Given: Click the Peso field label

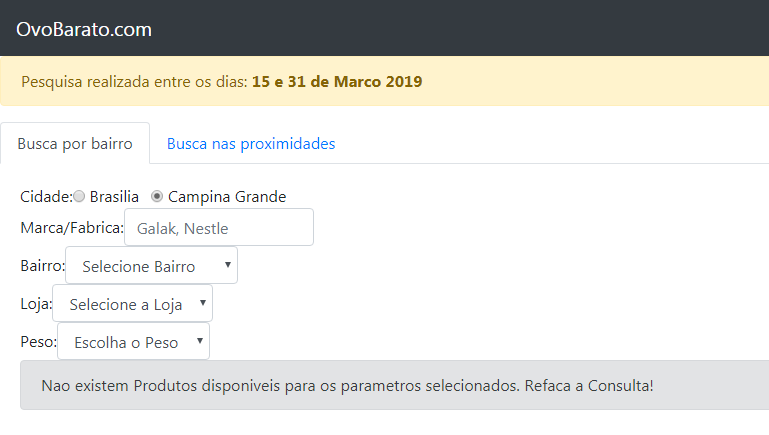Looking at the screenshot, I should pyautogui.click(x=39, y=341).
